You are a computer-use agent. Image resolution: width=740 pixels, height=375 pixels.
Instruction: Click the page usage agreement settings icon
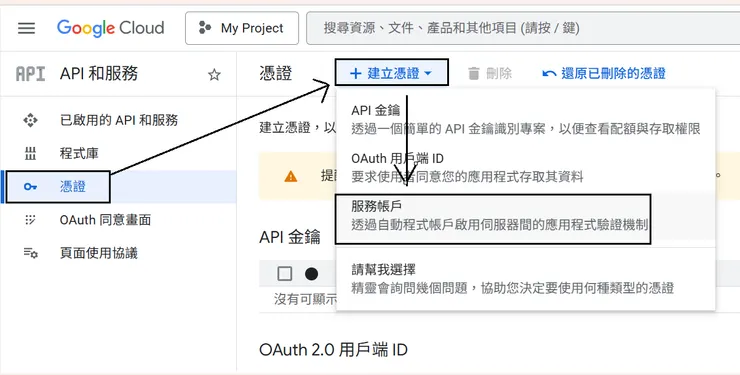point(31,253)
